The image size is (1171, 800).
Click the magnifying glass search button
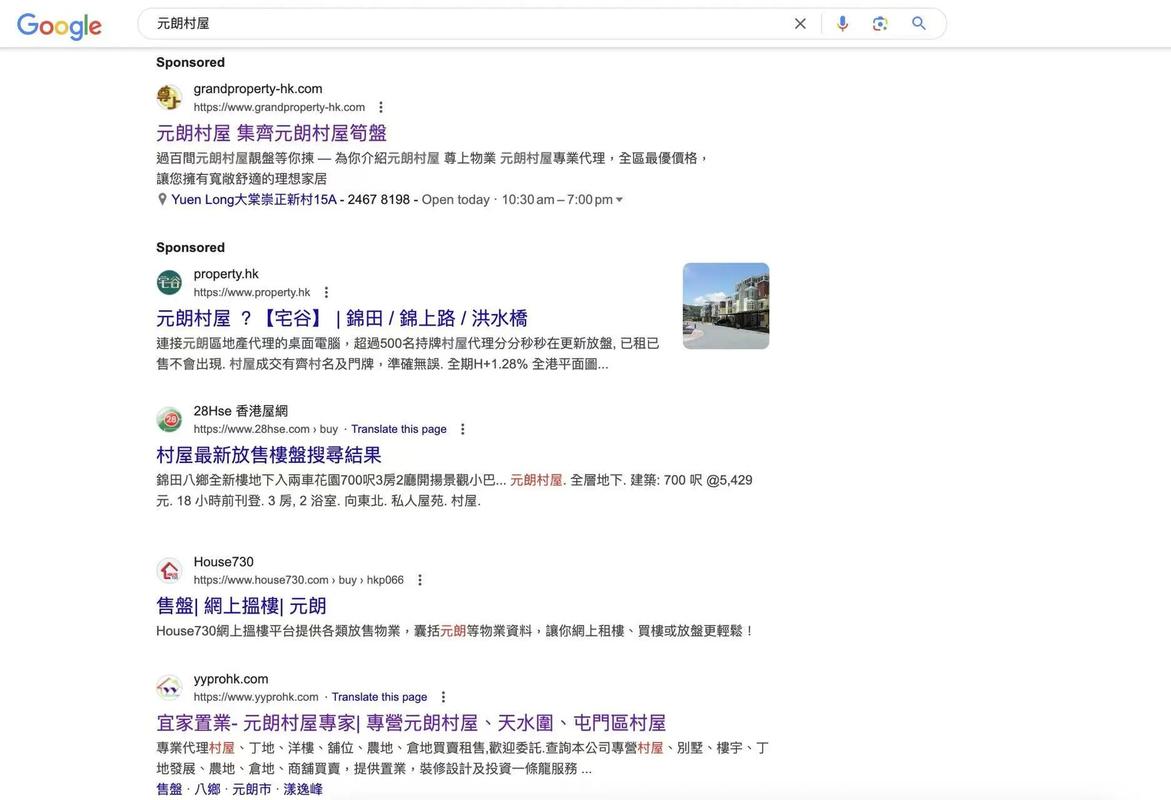(x=919, y=24)
